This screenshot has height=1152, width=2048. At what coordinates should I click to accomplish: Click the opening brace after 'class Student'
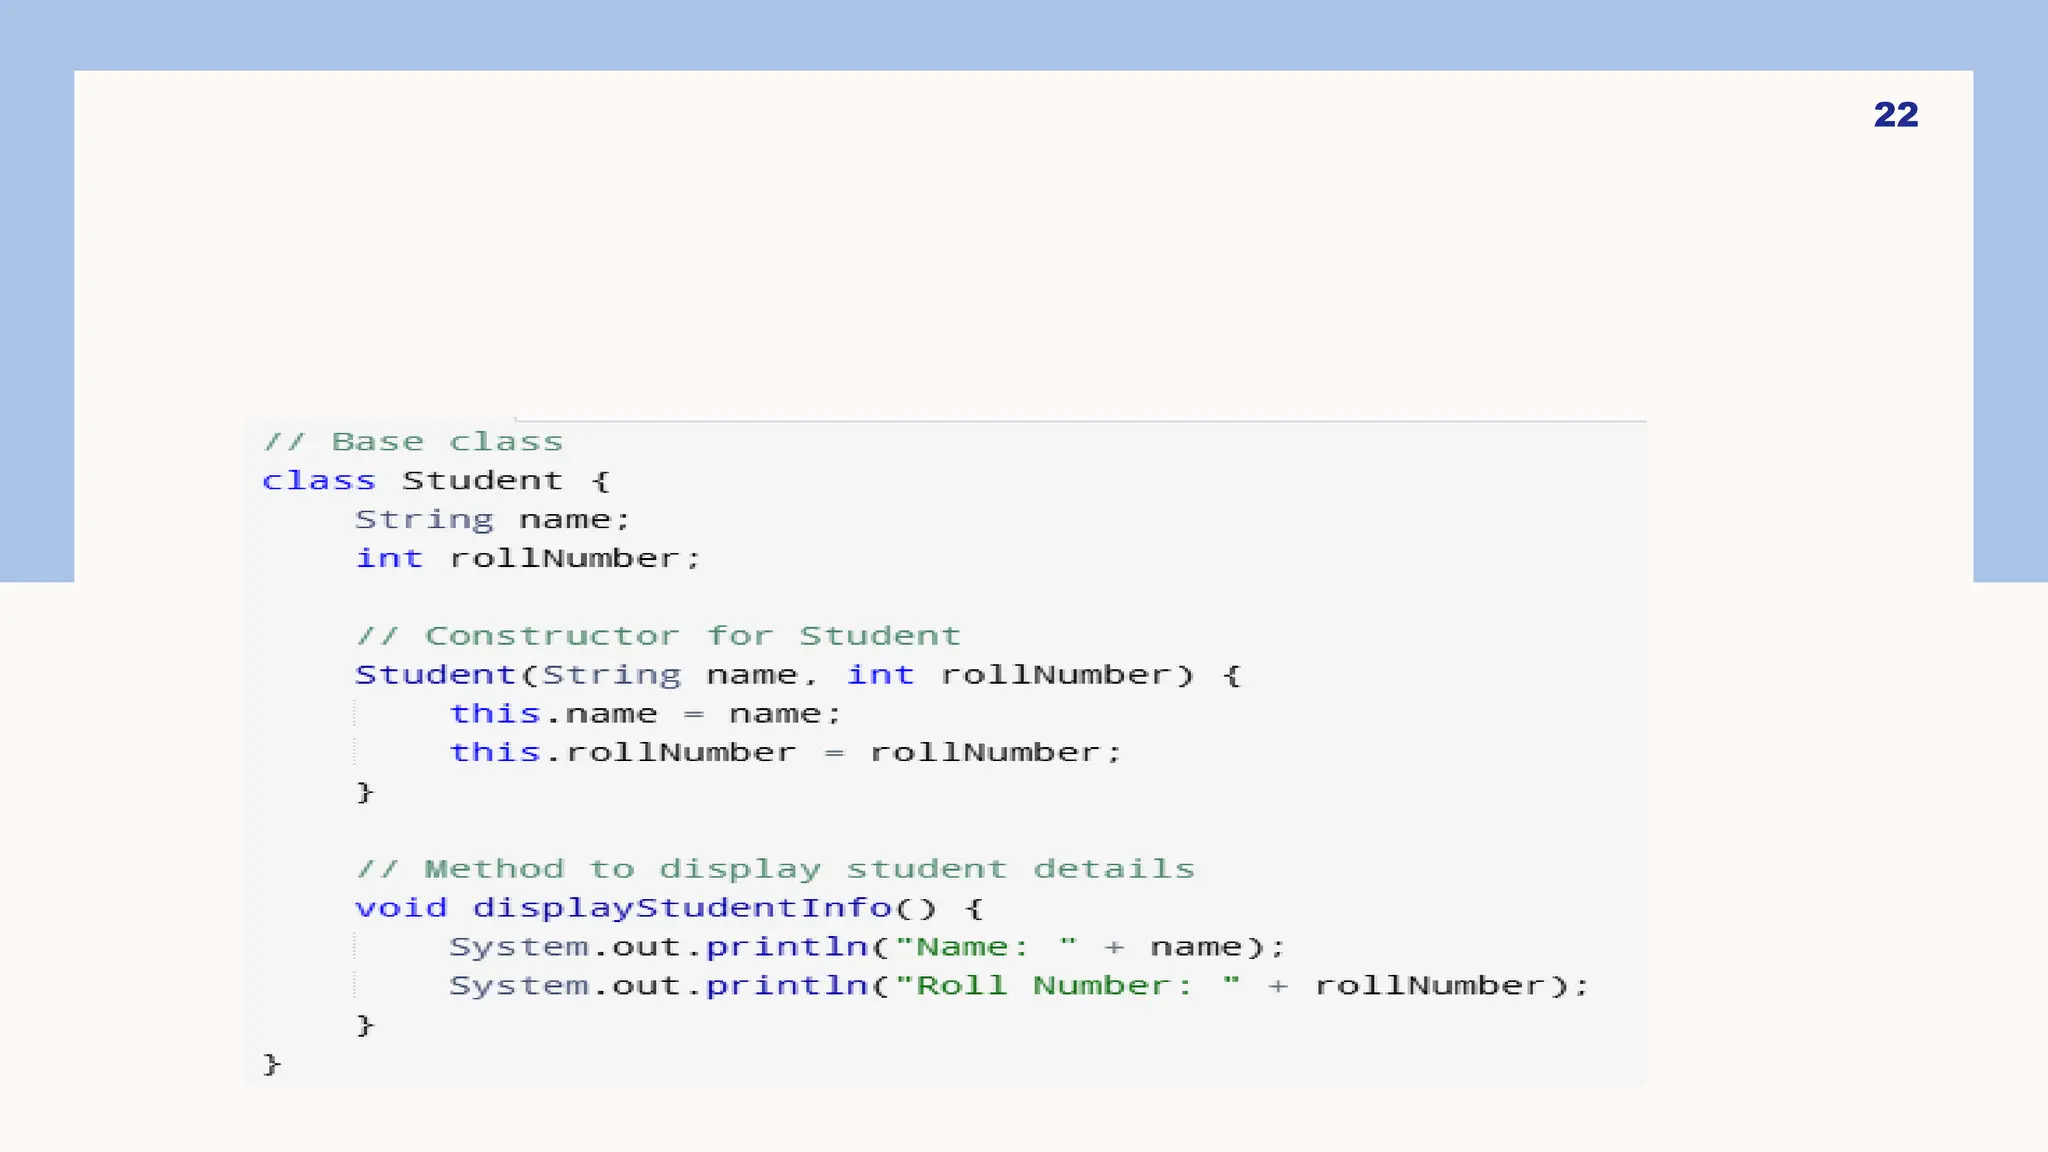tap(600, 481)
